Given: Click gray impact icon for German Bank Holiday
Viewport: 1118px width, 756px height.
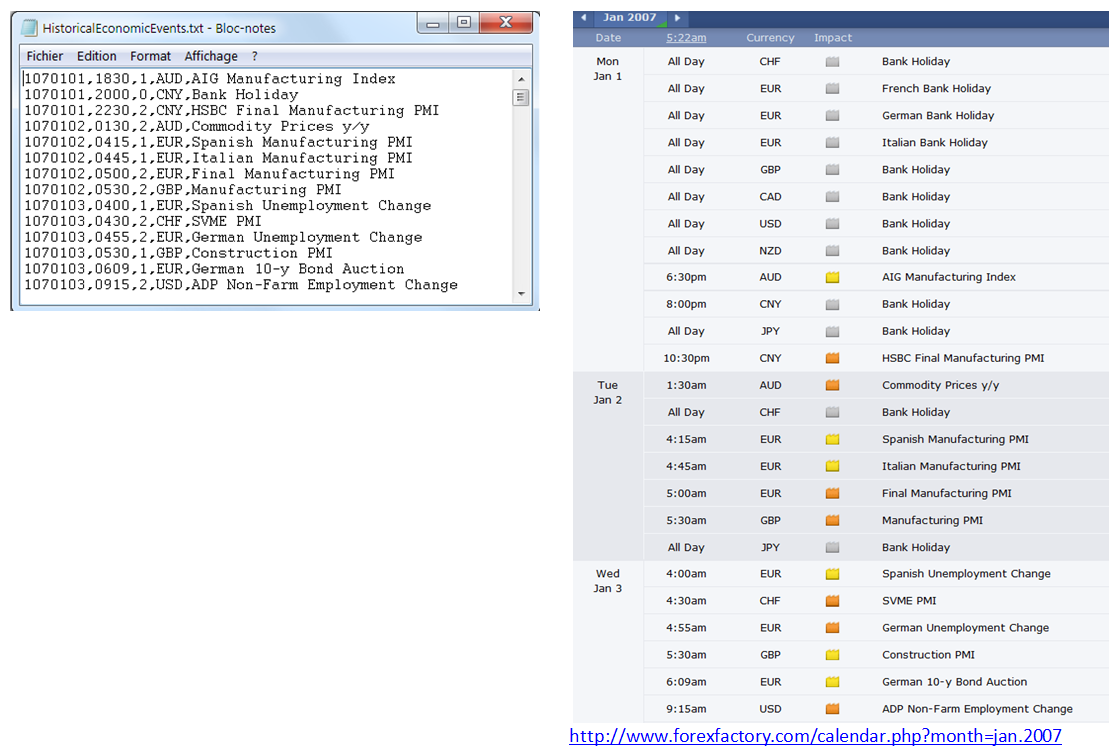Looking at the screenshot, I should [x=832, y=116].
